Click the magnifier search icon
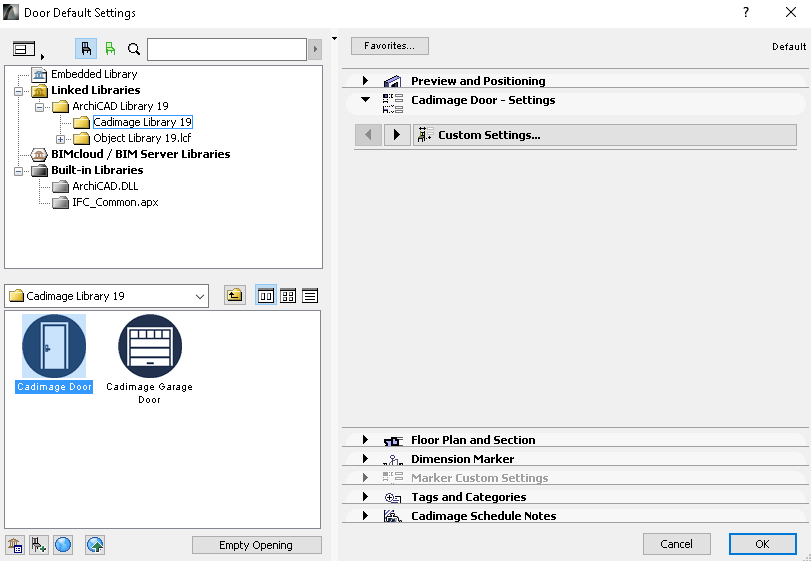Screen dimensions: 811x561 (x=134, y=49)
